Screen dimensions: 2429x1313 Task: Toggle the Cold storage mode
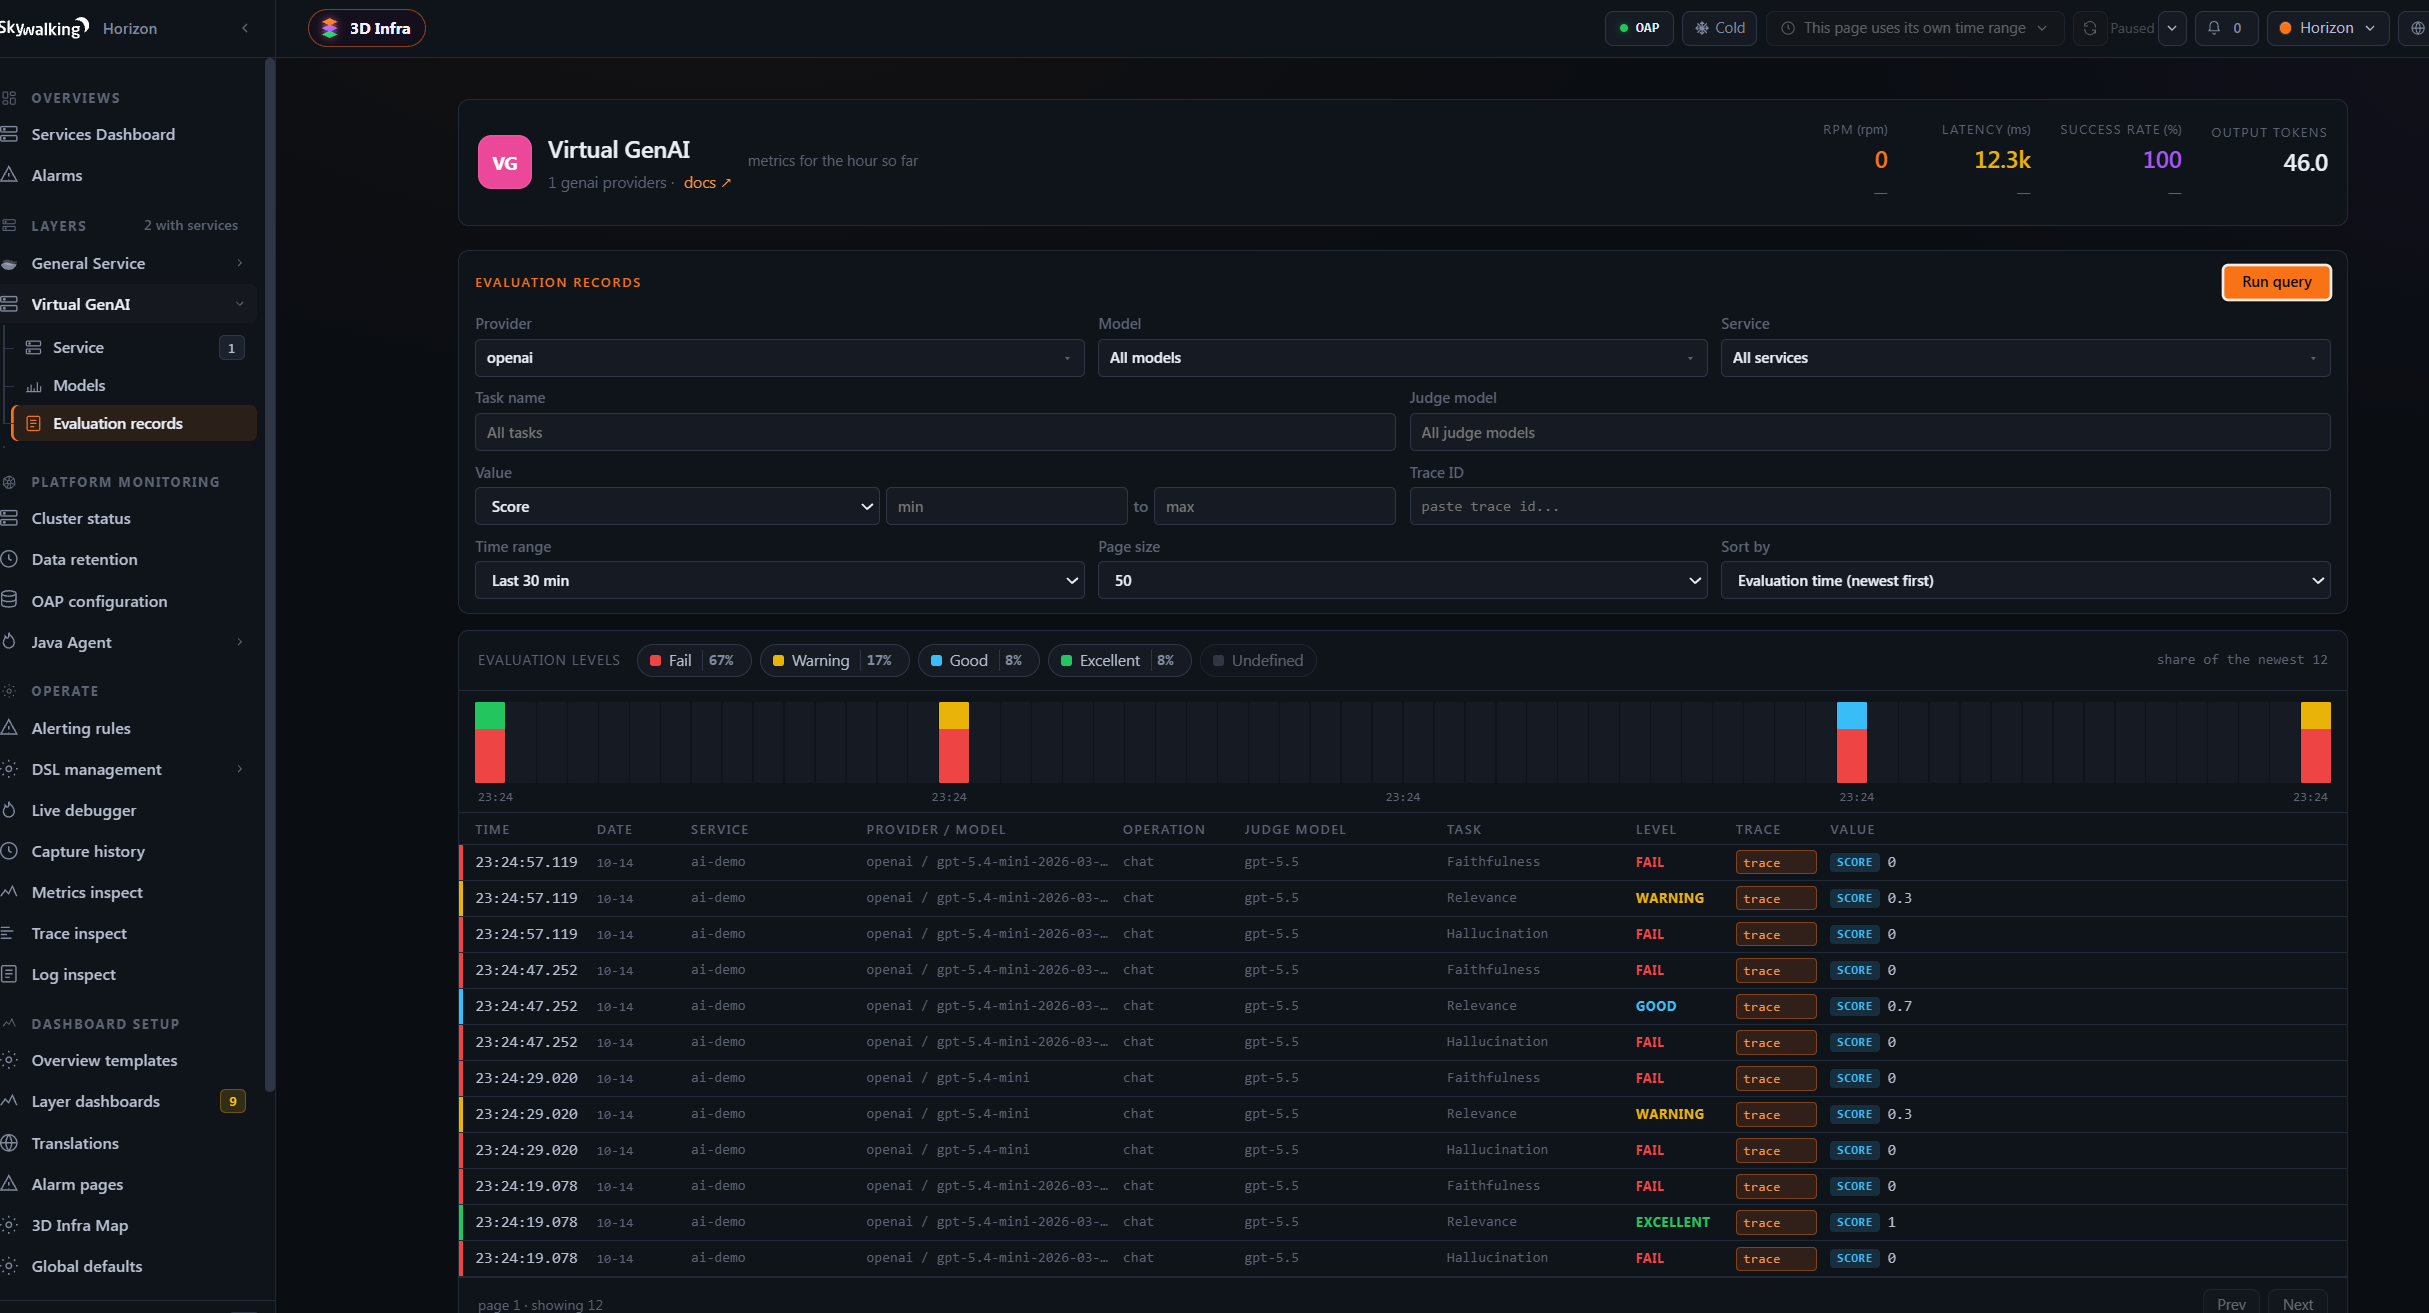1719,28
